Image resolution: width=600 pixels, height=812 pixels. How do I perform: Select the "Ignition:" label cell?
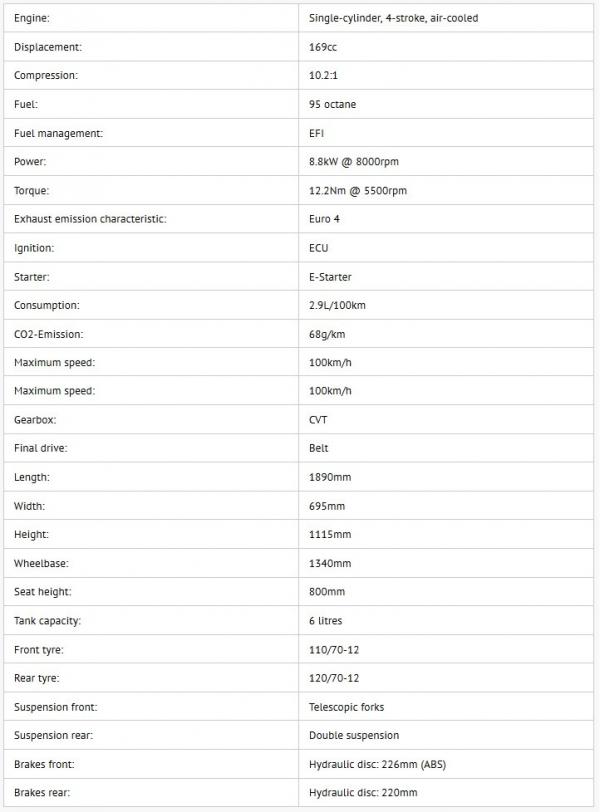tap(34, 247)
